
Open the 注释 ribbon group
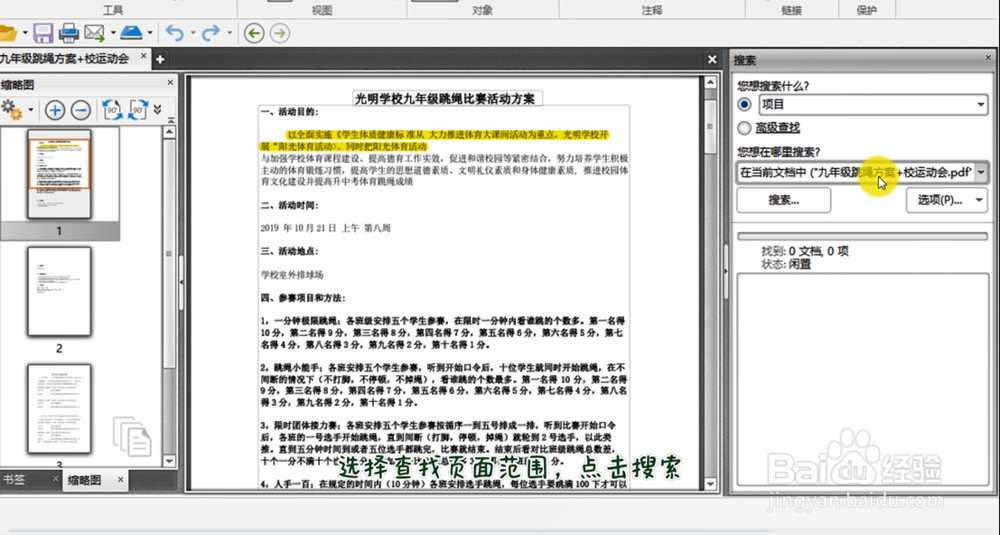652,10
